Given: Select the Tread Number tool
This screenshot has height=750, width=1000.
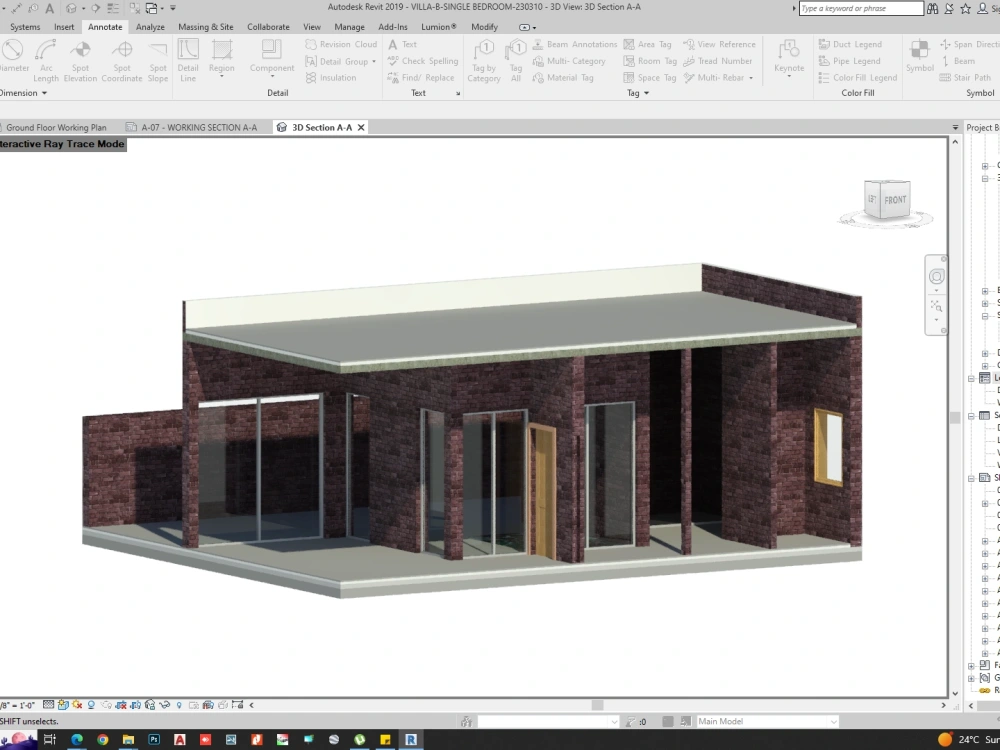Looking at the screenshot, I should pyautogui.click(x=717, y=61).
